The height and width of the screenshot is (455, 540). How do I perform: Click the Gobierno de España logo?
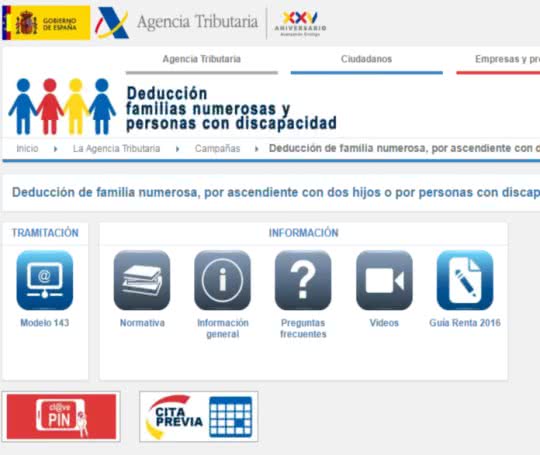(46, 23)
